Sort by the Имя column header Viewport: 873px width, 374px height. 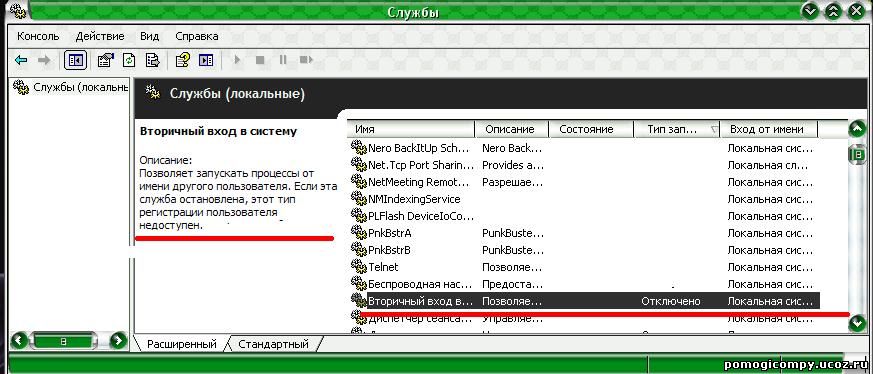[x=411, y=129]
